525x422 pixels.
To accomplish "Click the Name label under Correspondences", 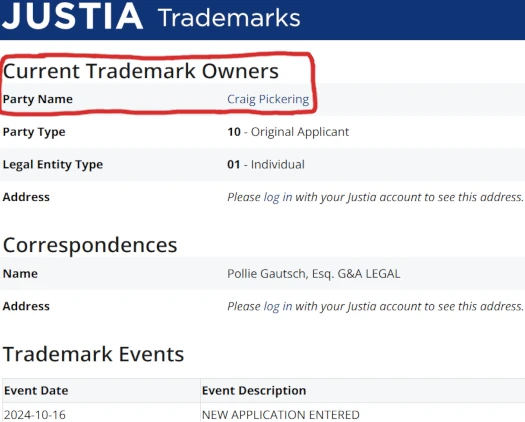I will [x=20, y=274].
